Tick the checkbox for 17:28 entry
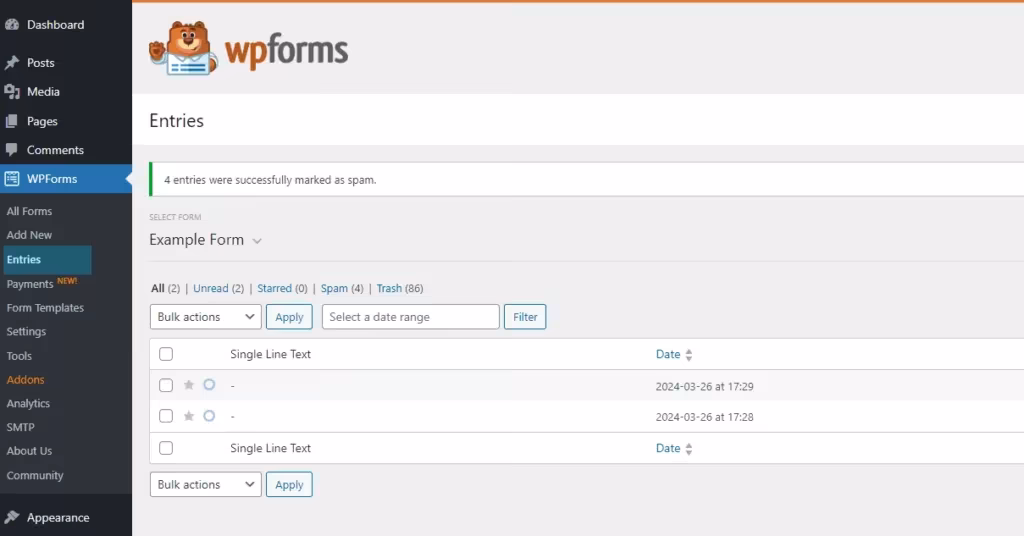The image size is (1024, 536). click(166, 416)
